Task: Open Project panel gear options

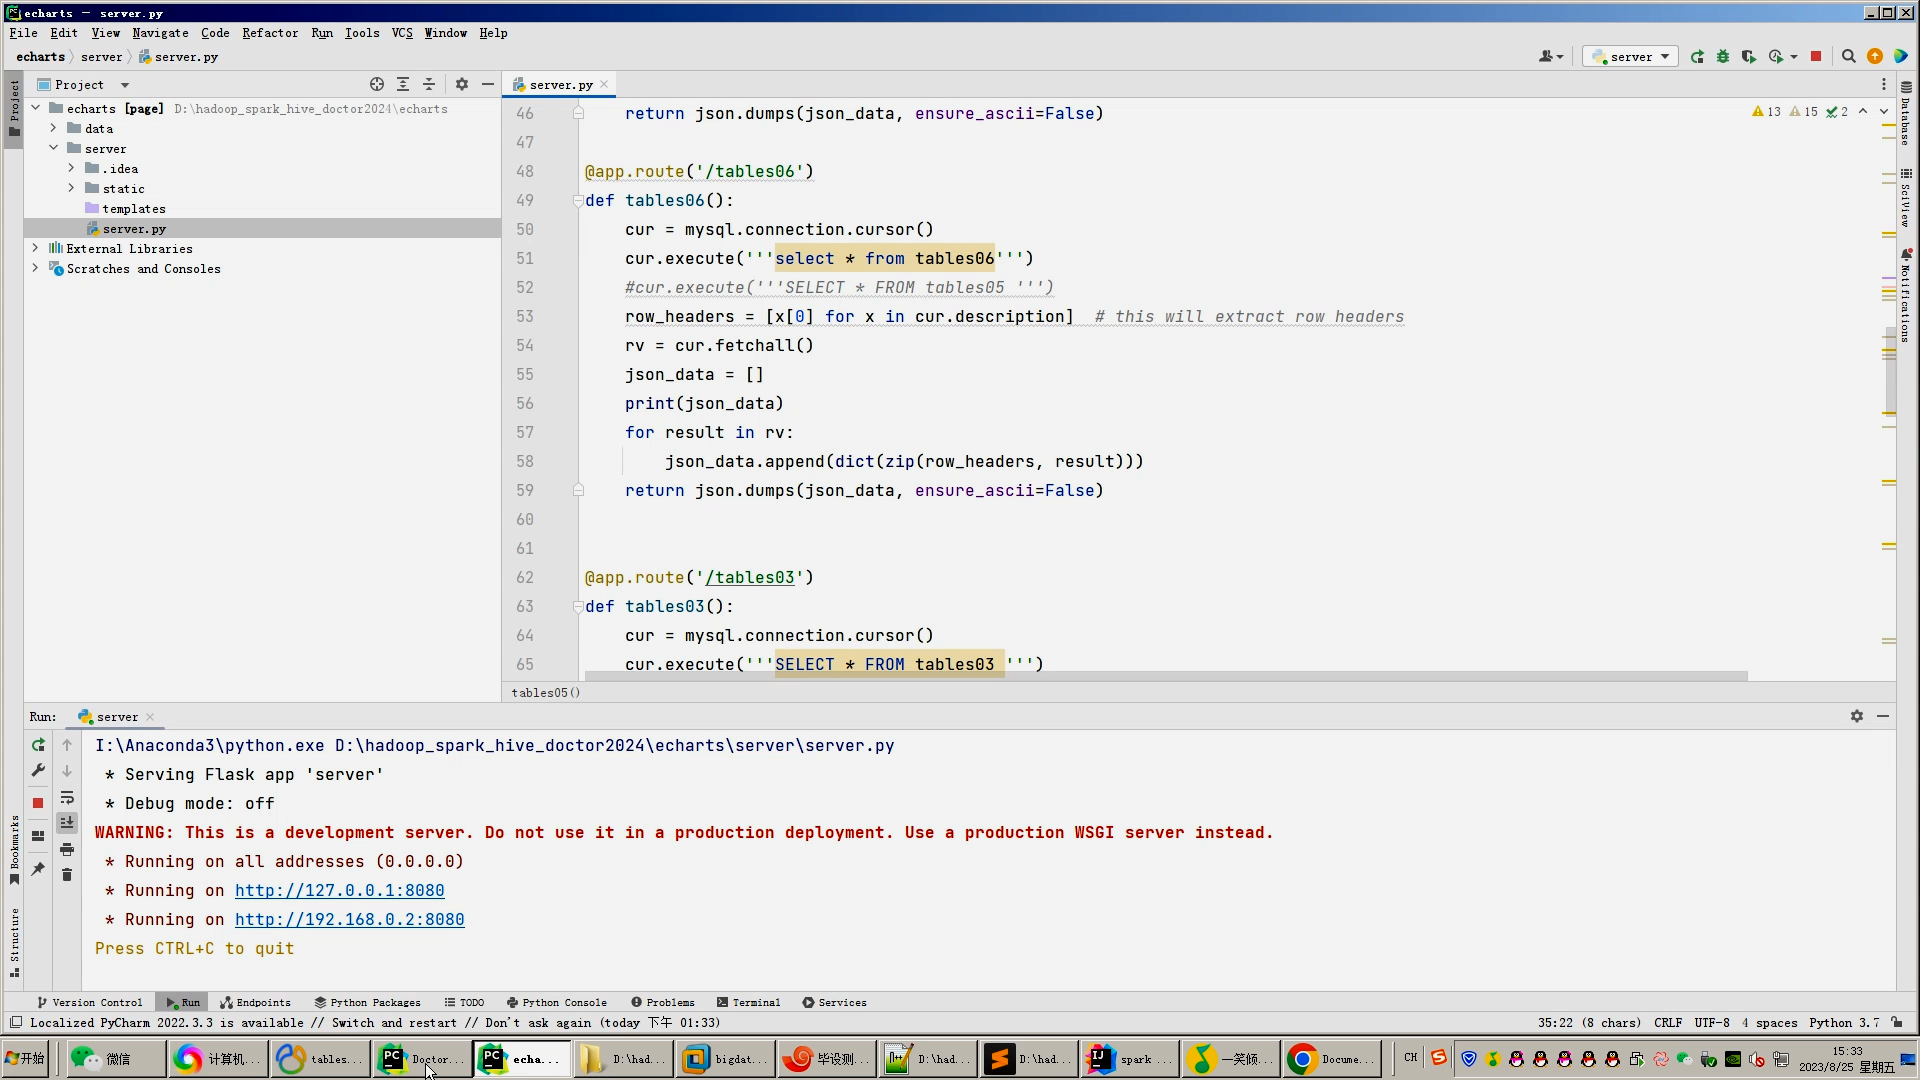Action: tap(462, 85)
